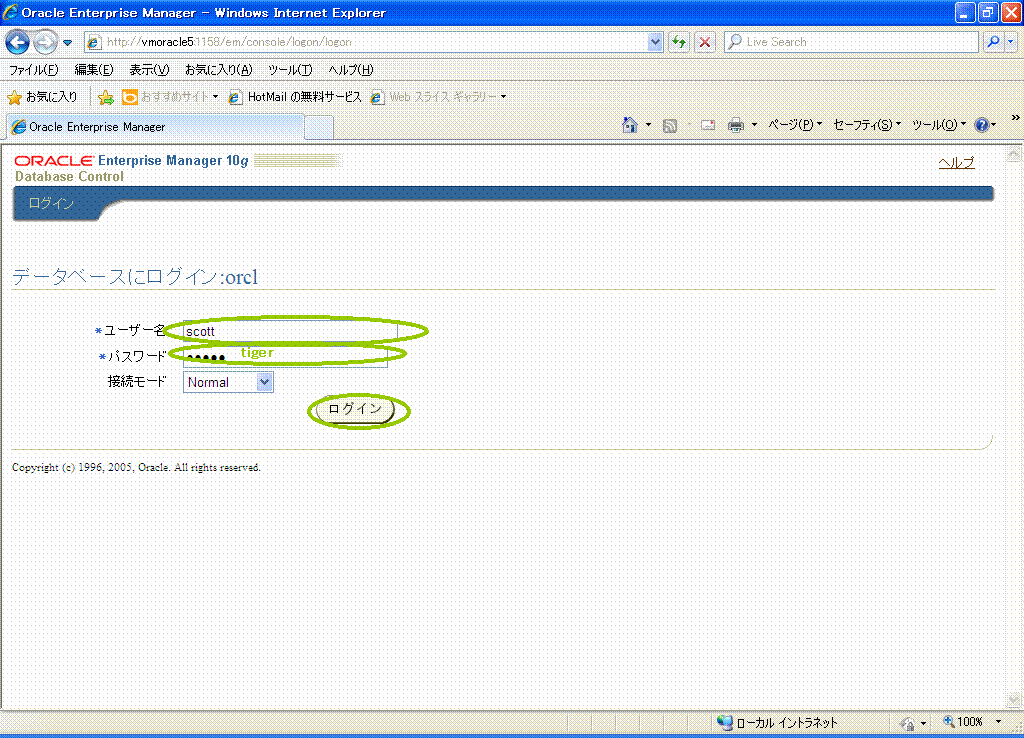The image size is (1024, 738).
Task: Open a new blank tab
Action: click(x=319, y=127)
